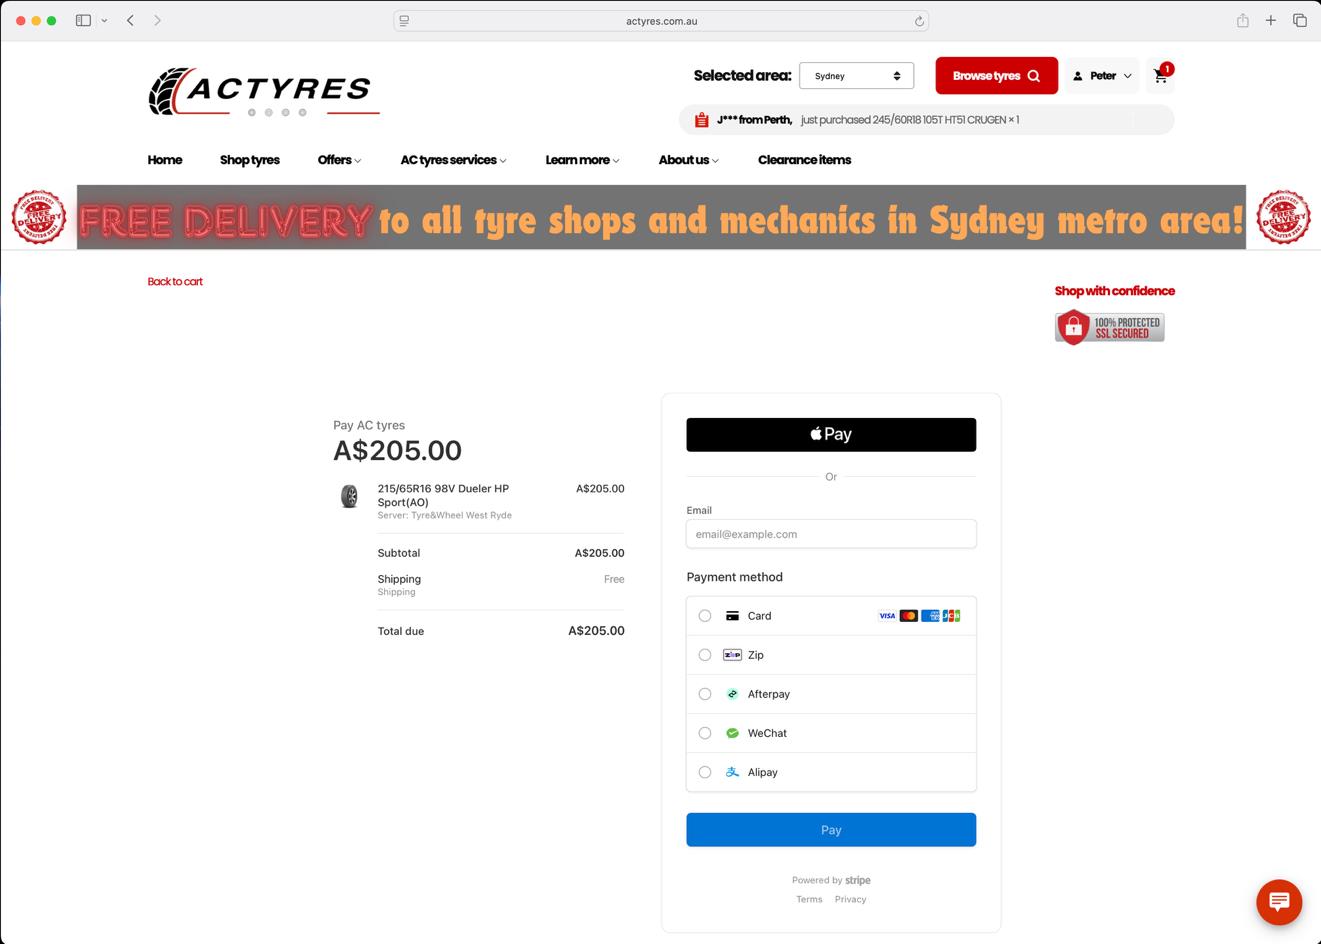Click into the Email input field
1321x944 pixels.
point(830,534)
